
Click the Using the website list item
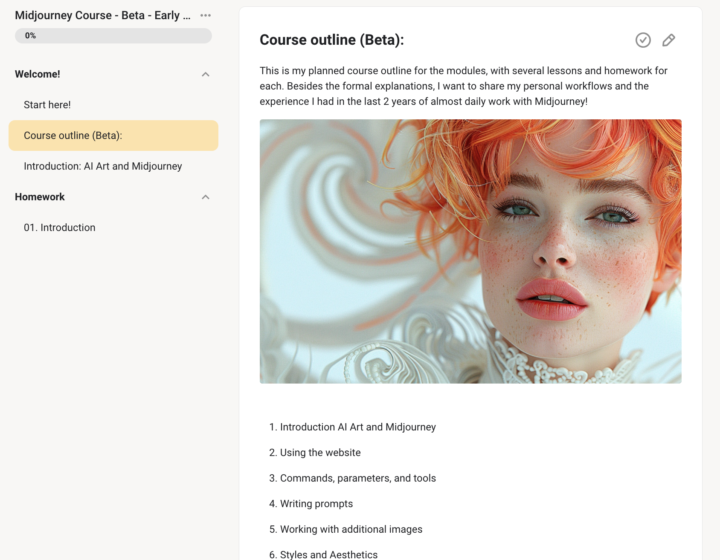[320, 453]
